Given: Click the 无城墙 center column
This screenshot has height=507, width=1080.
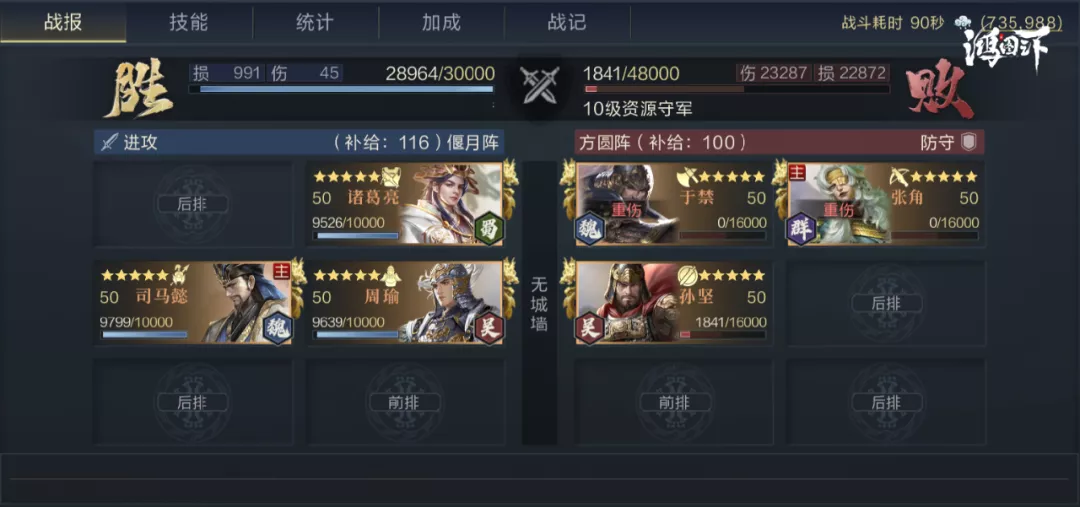Looking at the screenshot, I should 539,303.
